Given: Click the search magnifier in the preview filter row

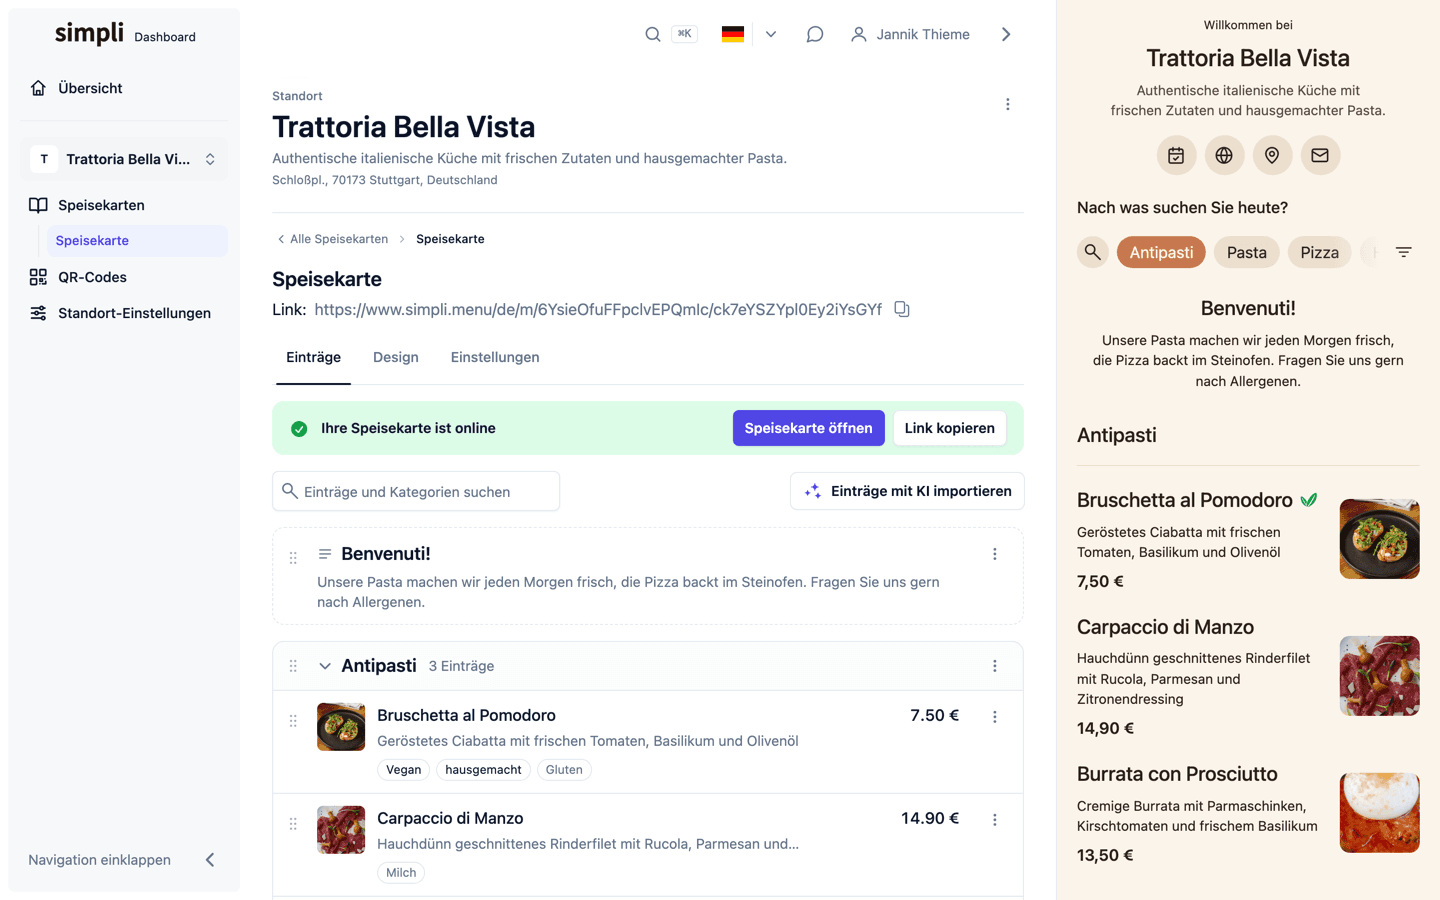Looking at the screenshot, I should tap(1093, 252).
